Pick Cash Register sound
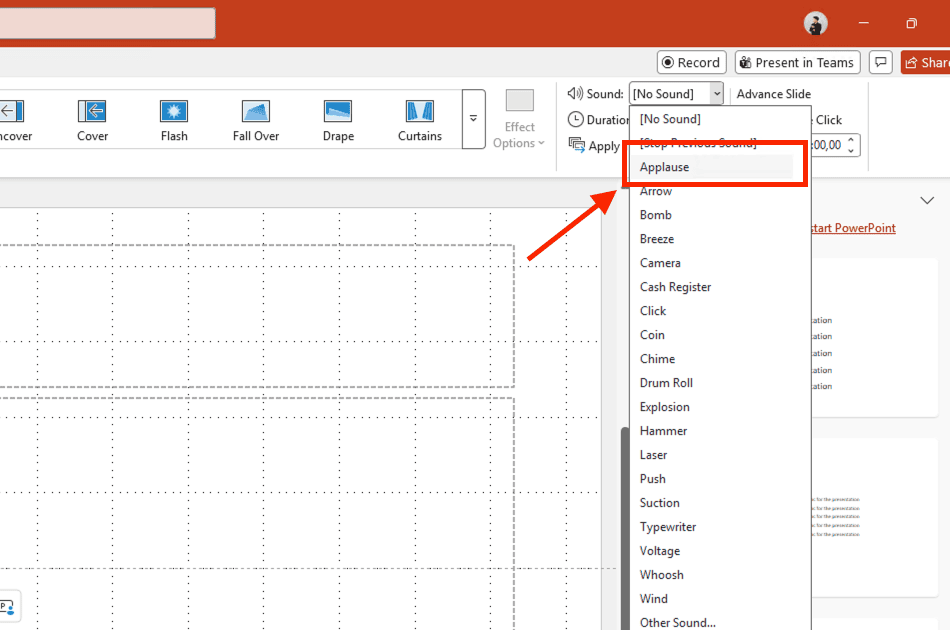950x630 pixels. point(720,287)
